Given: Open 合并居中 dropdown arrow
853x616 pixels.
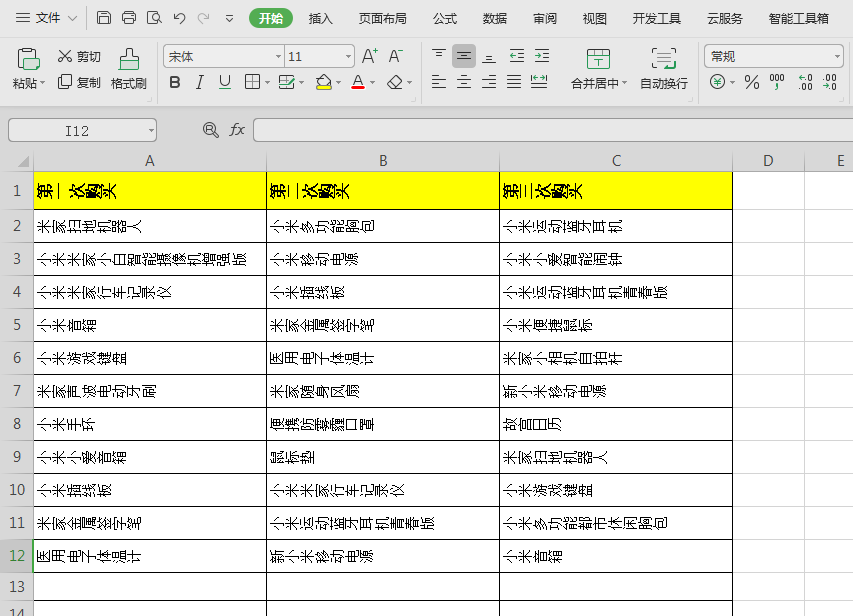Looking at the screenshot, I should pos(625,83).
